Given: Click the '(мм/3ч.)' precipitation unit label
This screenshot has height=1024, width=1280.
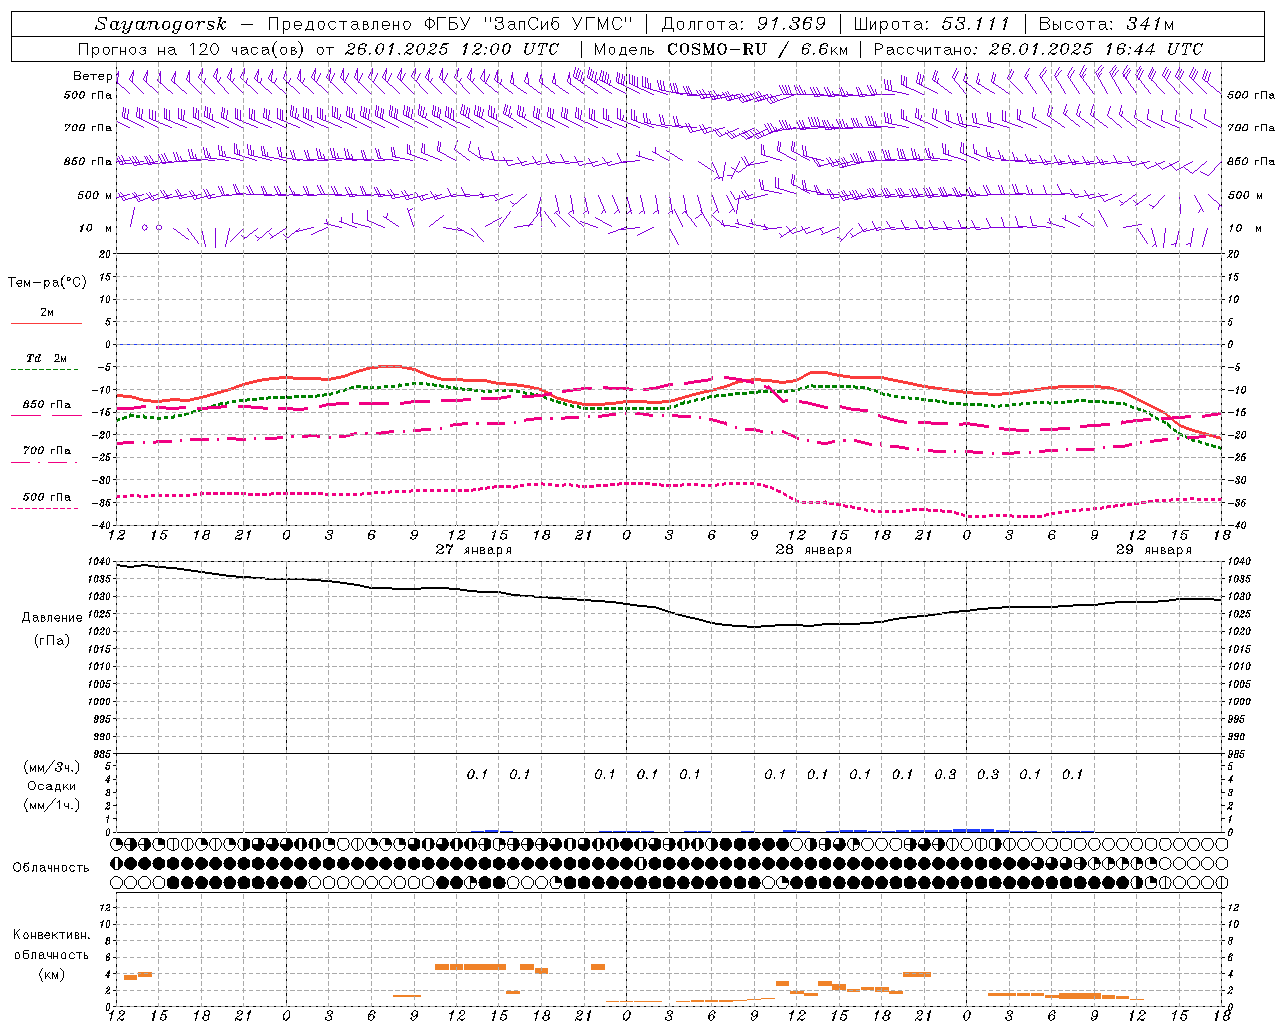Looking at the screenshot, I should [x=51, y=767].
